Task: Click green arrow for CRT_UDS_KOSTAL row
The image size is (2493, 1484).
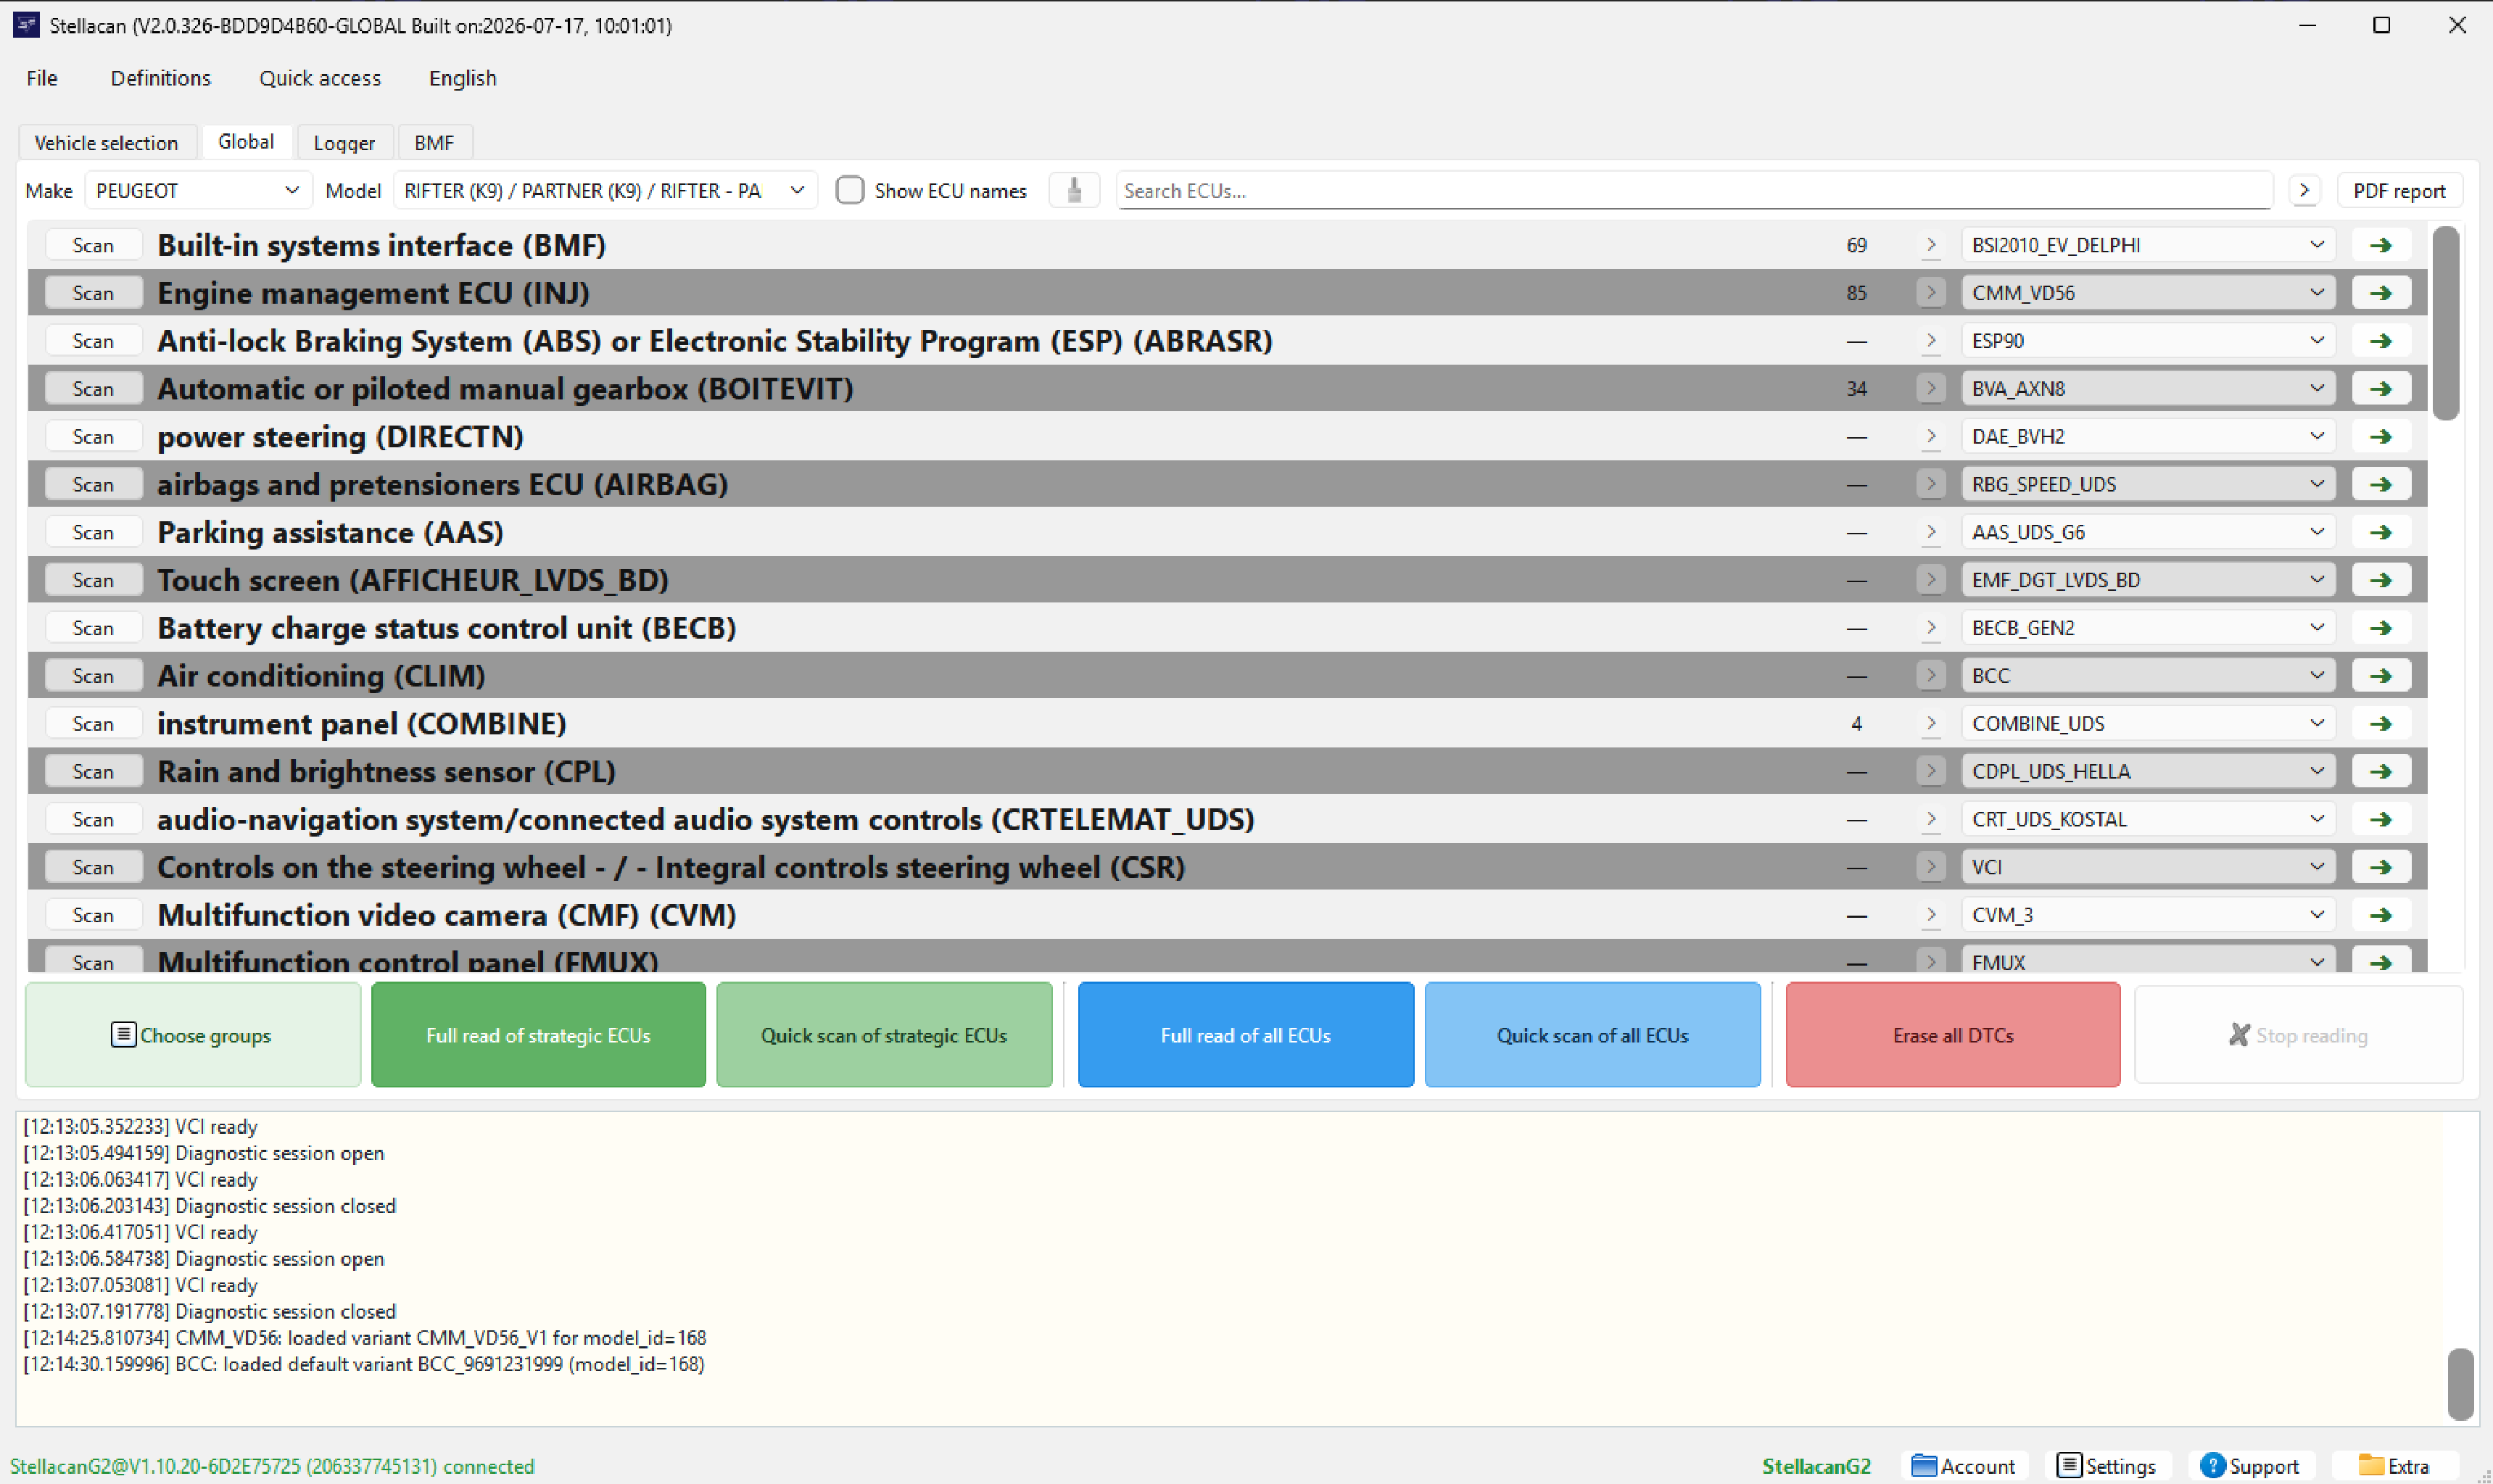Action: coord(2380,819)
